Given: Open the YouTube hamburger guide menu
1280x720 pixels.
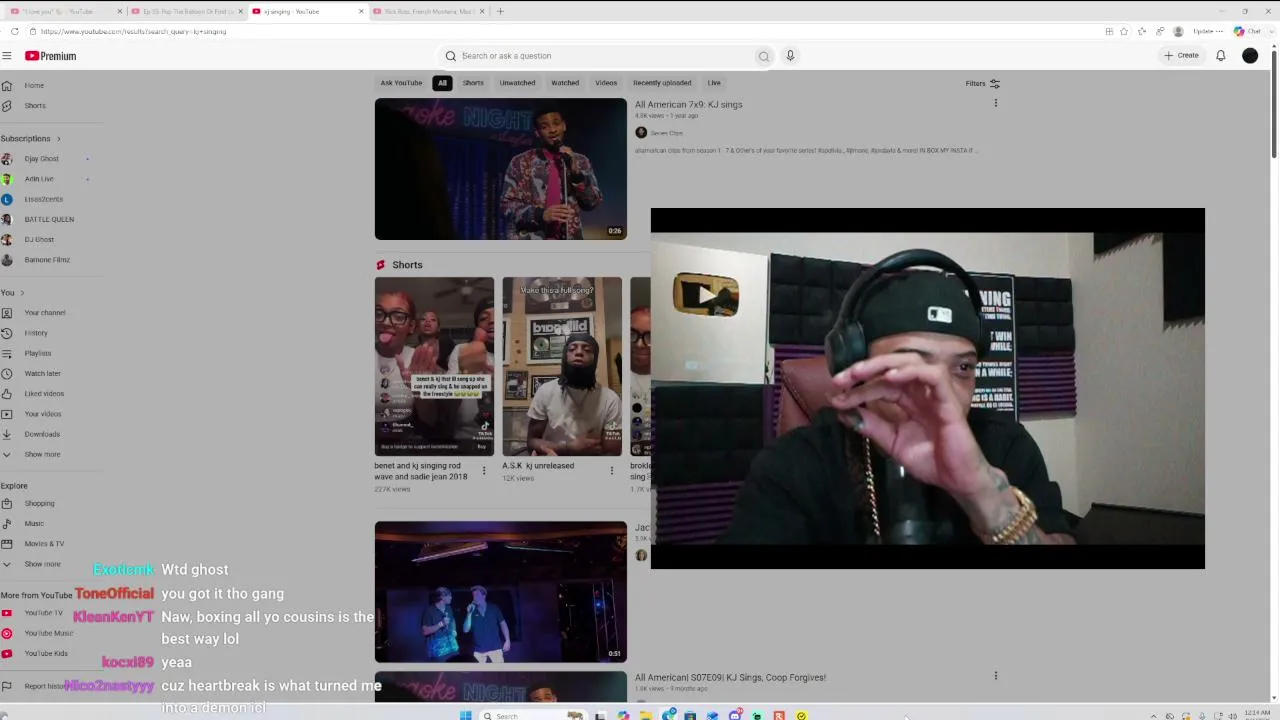Looking at the screenshot, I should click(x=7, y=56).
